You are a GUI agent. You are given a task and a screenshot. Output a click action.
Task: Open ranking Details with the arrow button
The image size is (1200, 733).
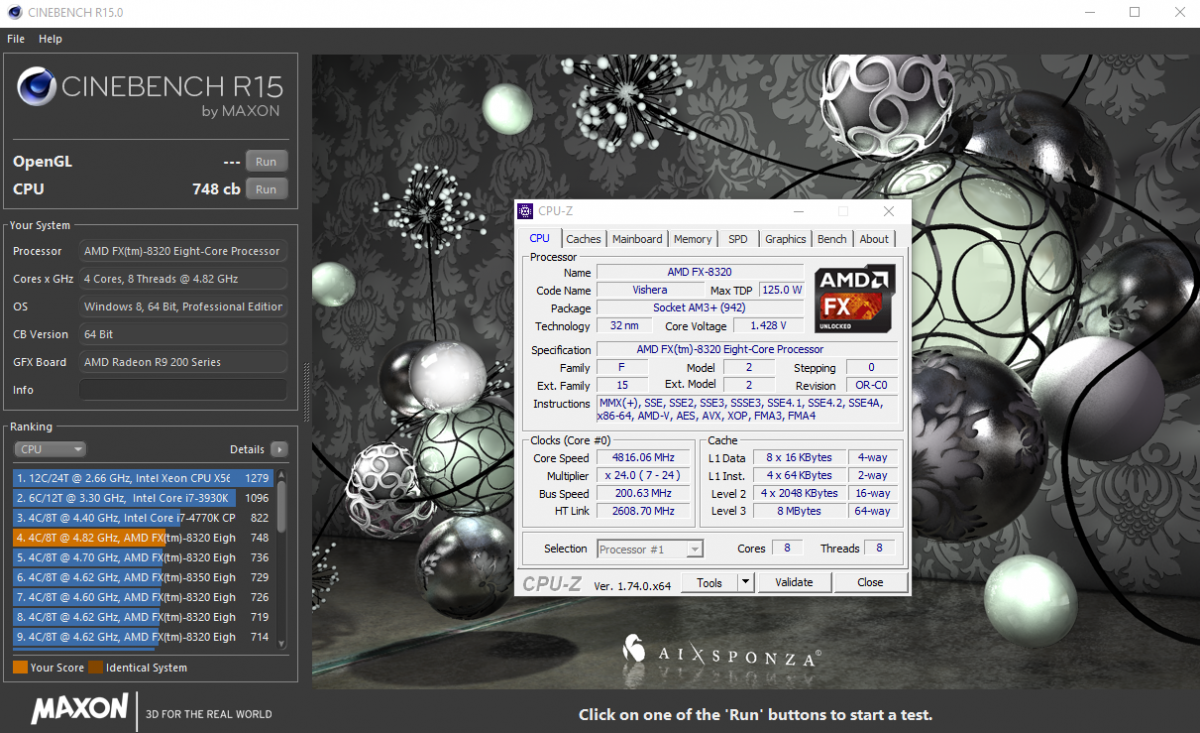click(x=279, y=450)
